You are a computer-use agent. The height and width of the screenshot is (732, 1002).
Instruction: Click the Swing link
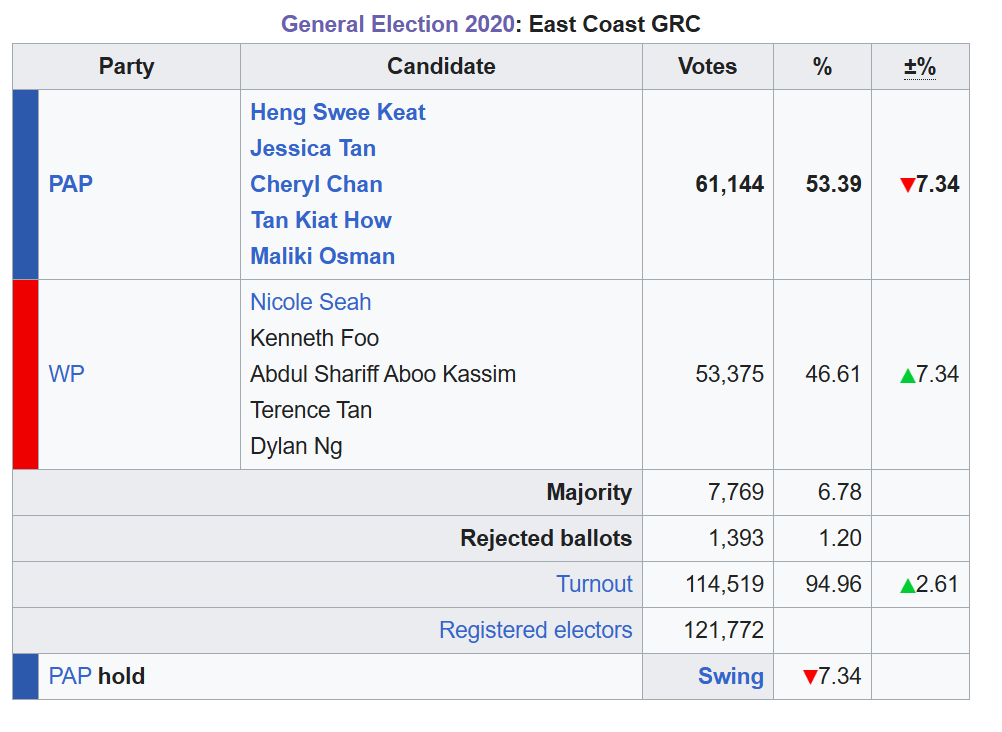pos(730,676)
